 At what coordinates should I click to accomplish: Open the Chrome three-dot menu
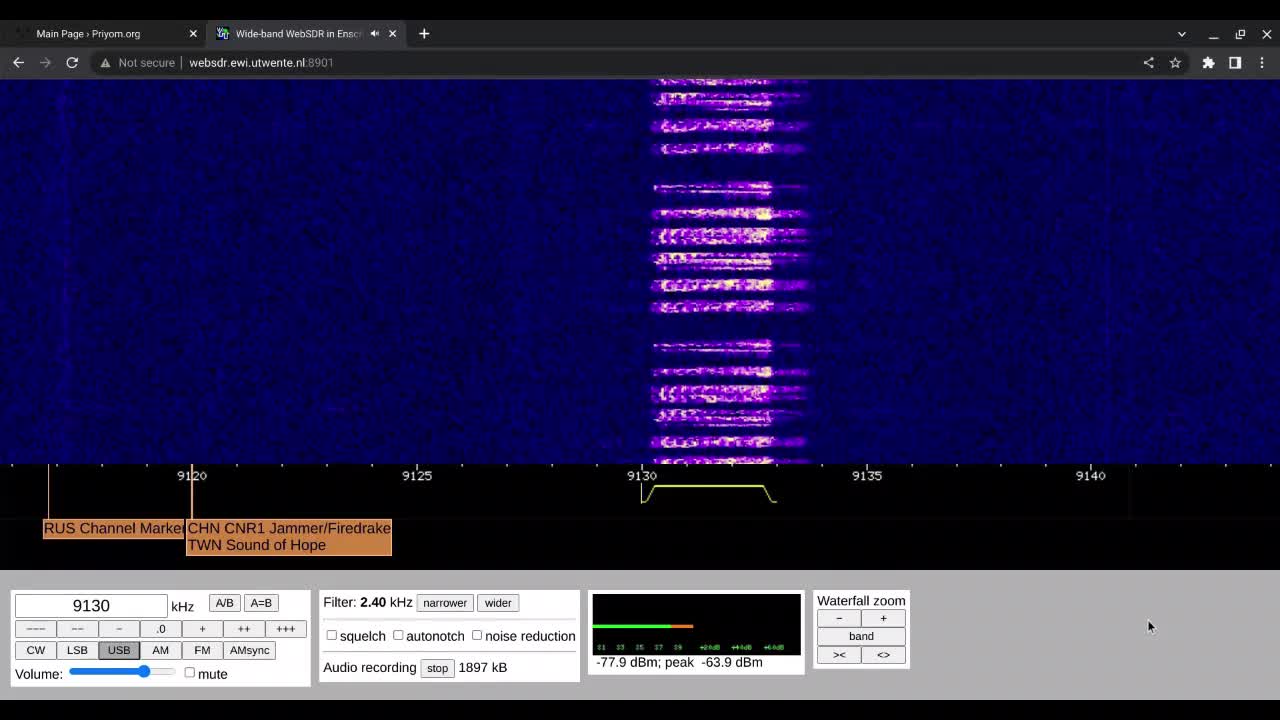pyautogui.click(x=1262, y=62)
